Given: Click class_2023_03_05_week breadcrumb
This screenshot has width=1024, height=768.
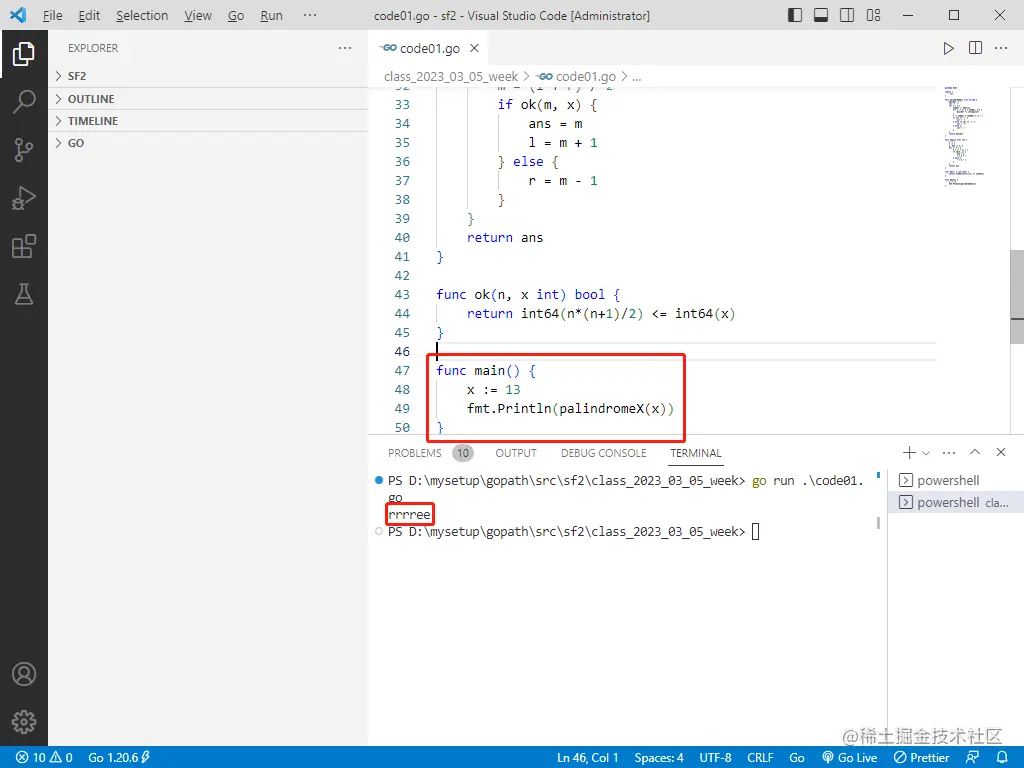Looking at the screenshot, I should click(x=451, y=76).
